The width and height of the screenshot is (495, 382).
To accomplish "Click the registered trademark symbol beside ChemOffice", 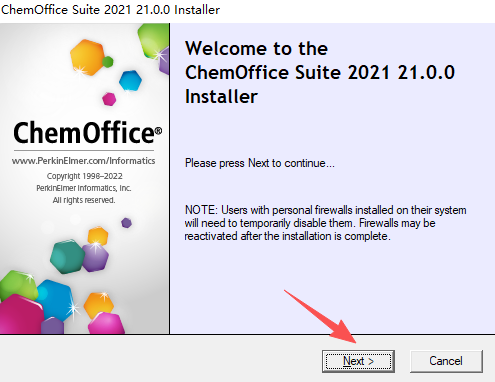I will pyautogui.click(x=159, y=131).
